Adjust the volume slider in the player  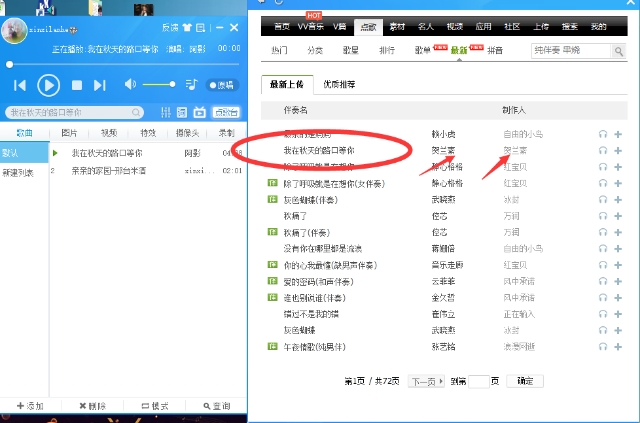pos(160,85)
